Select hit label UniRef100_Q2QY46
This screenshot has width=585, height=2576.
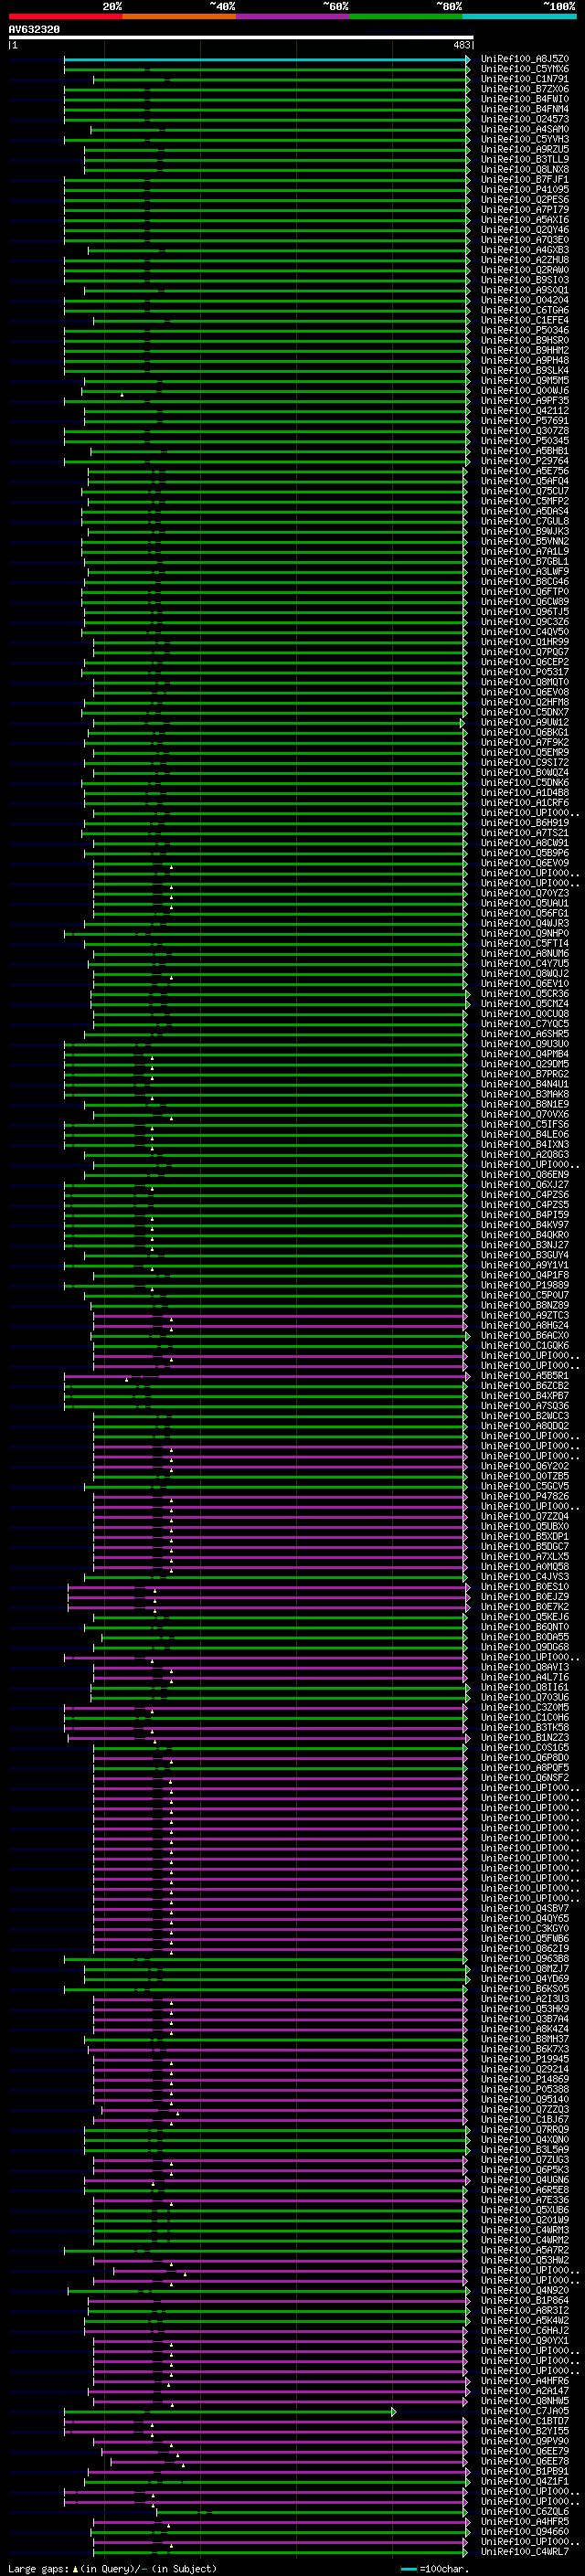(x=525, y=230)
